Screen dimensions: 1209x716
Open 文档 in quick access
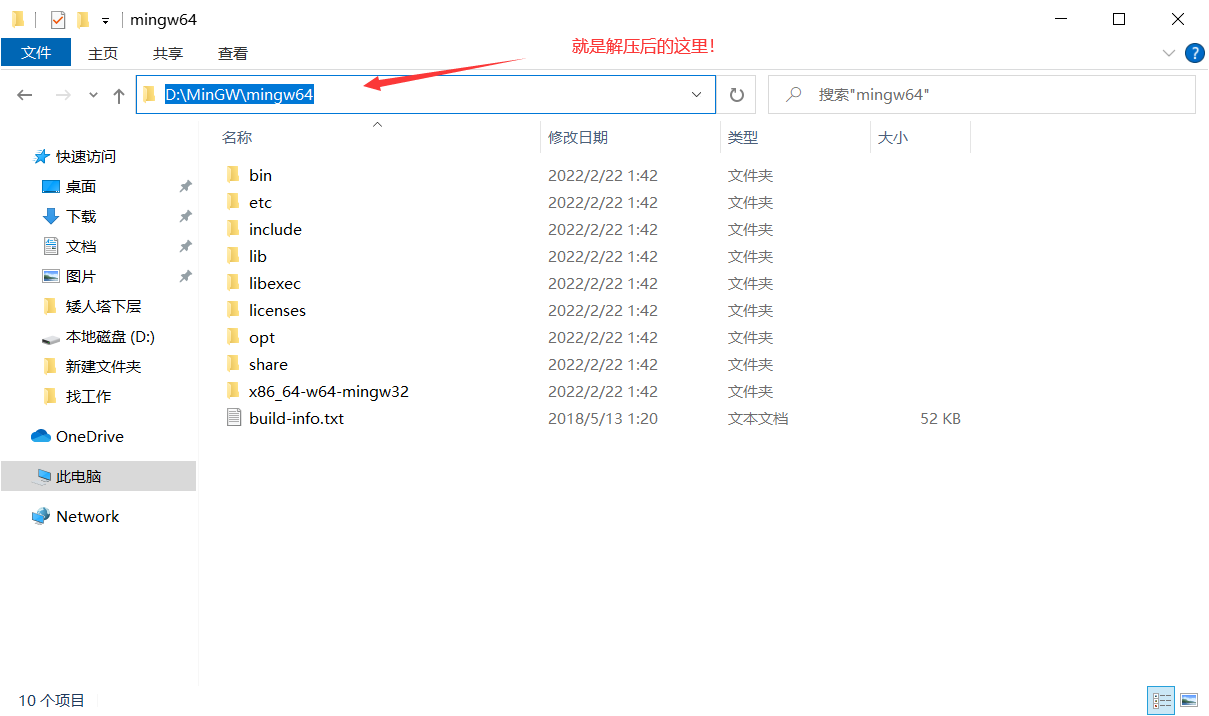(81, 246)
